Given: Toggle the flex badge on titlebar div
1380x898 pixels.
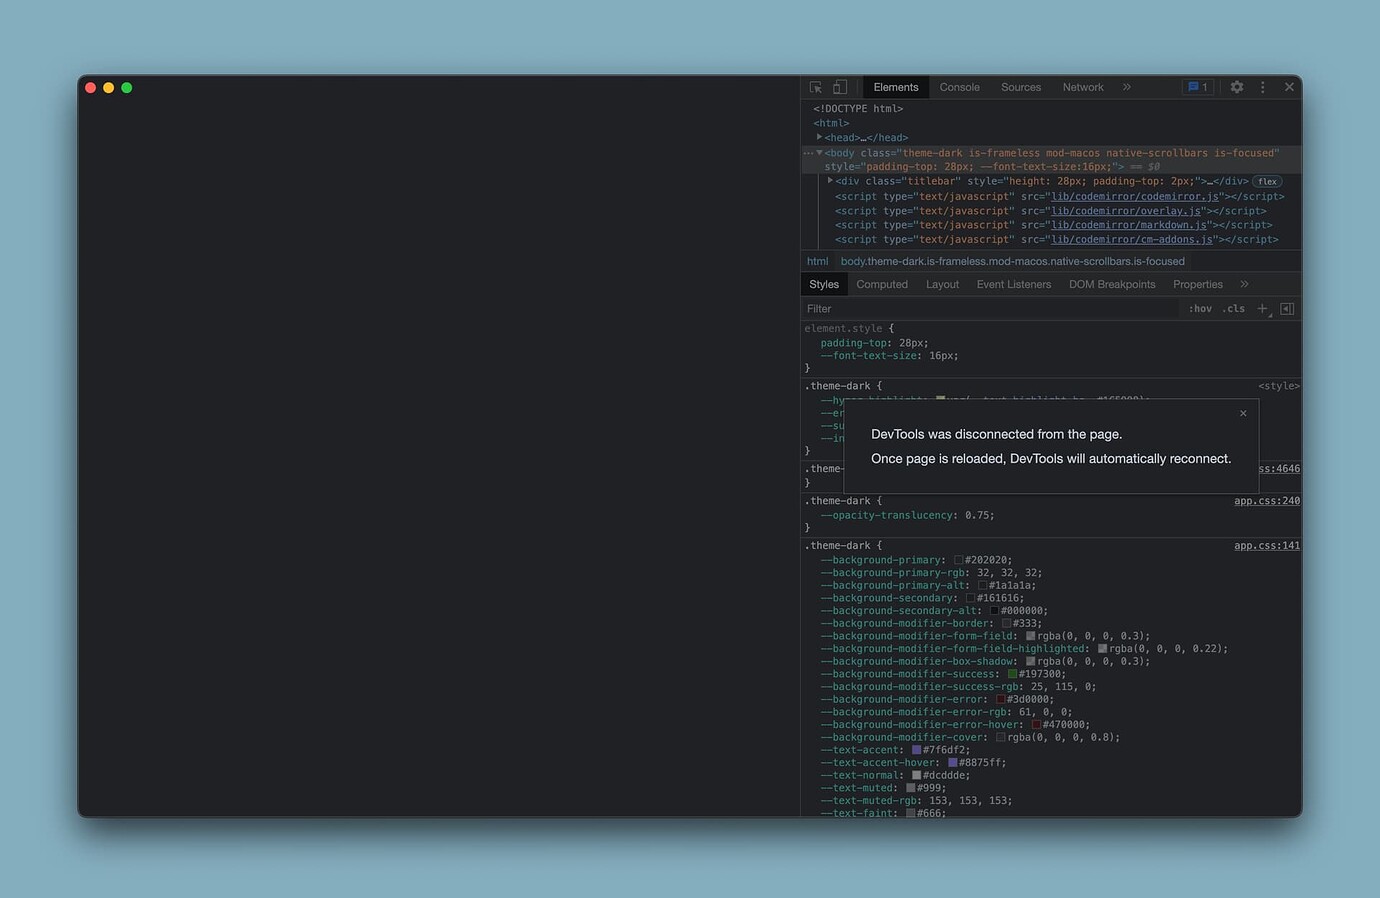Looking at the screenshot, I should [1268, 182].
